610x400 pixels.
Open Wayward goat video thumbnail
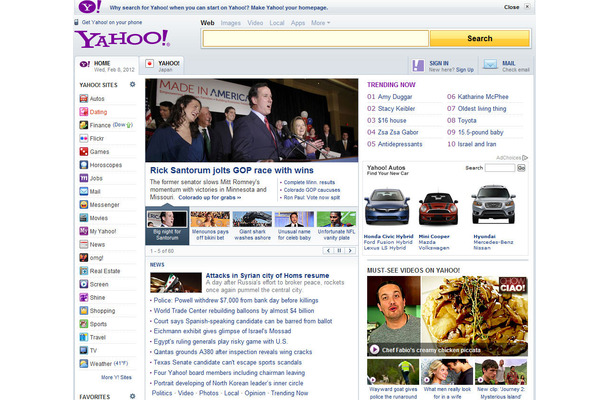tap(393, 372)
